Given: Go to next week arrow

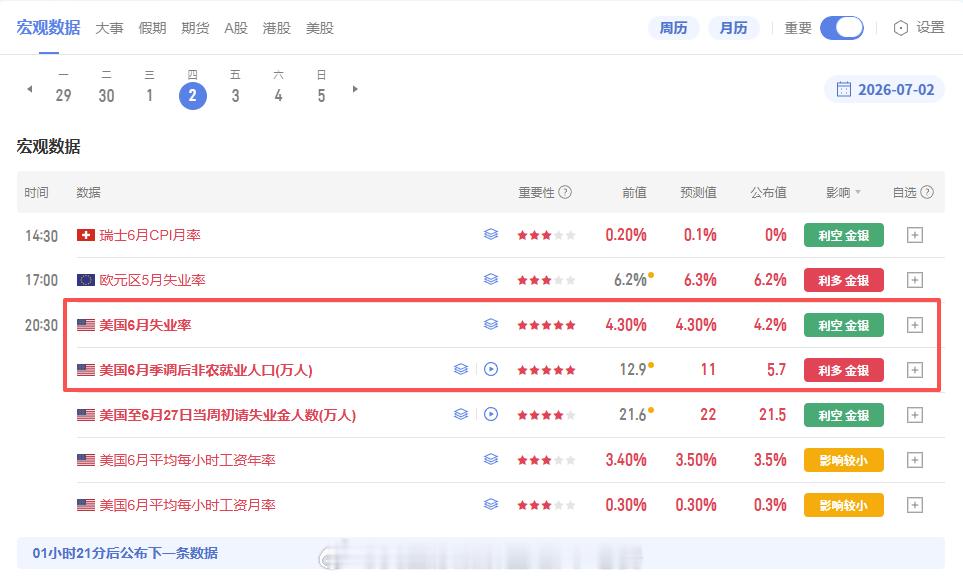Looking at the screenshot, I should (x=355, y=89).
